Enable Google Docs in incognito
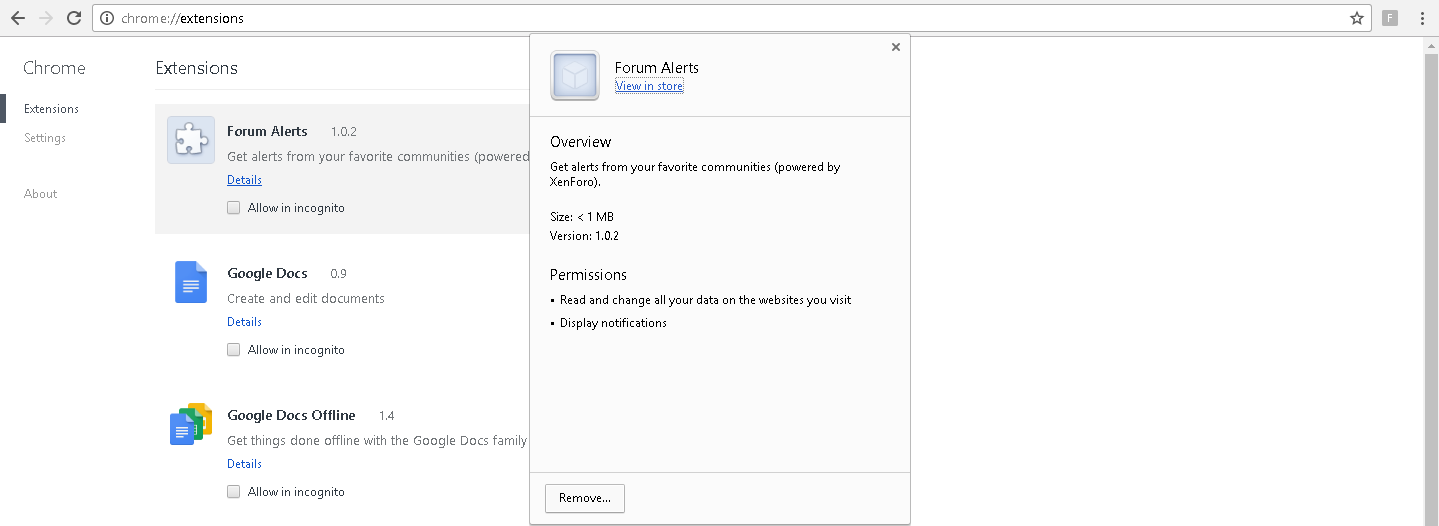 [x=233, y=350]
